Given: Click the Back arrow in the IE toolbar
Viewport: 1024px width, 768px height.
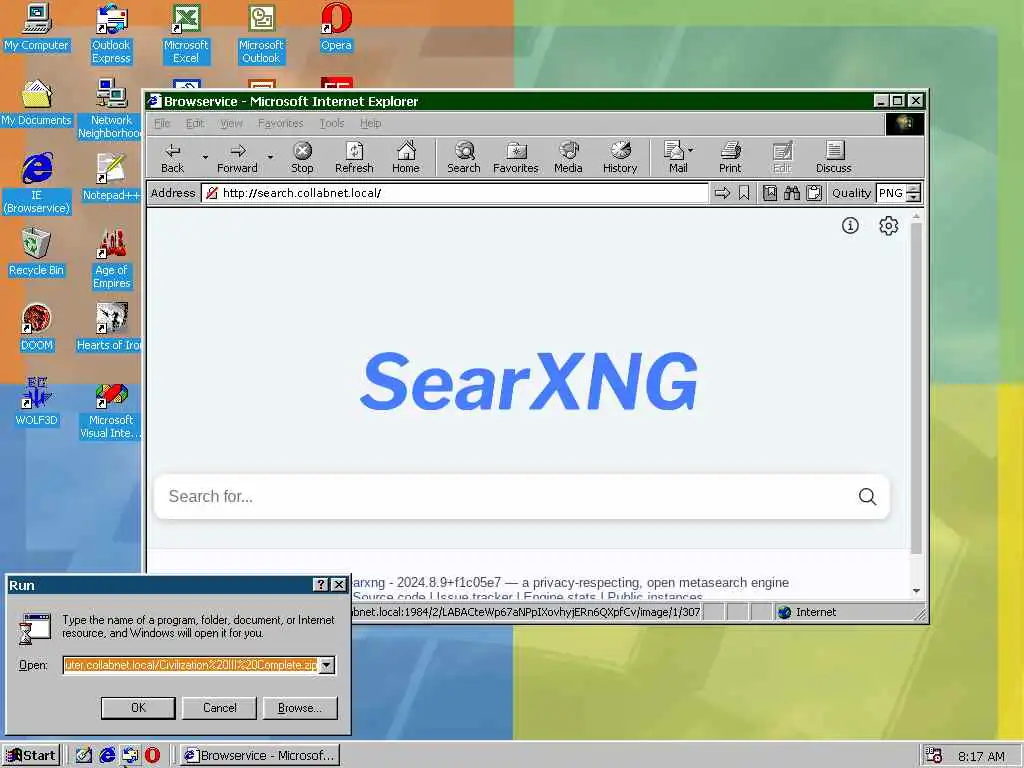Looking at the screenshot, I should [x=172, y=157].
